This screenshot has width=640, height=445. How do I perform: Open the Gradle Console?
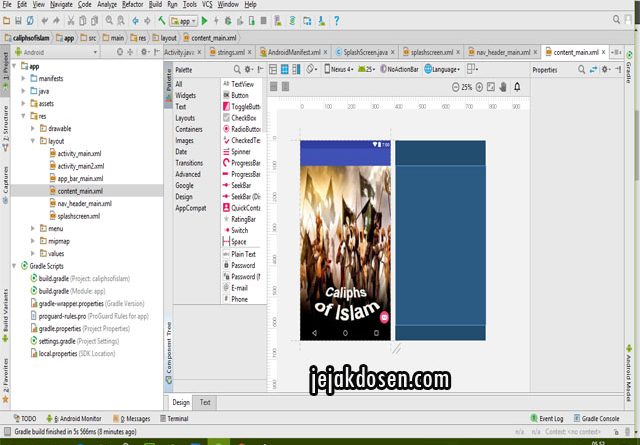click(596, 418)
